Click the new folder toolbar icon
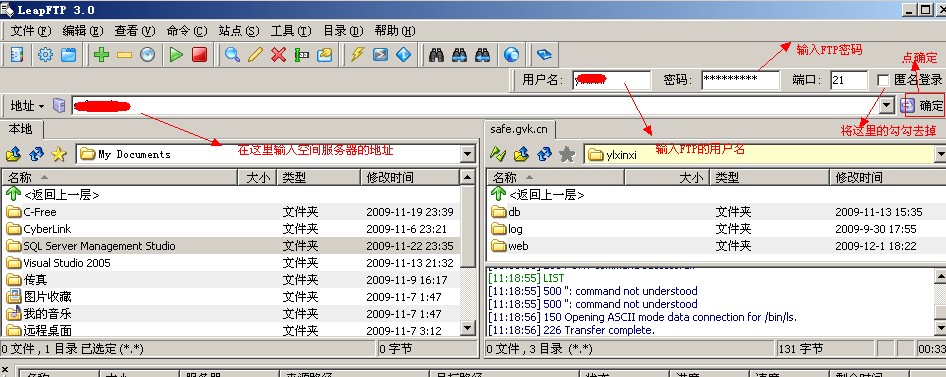Viewport: 946px width, 377px height. 325,55
